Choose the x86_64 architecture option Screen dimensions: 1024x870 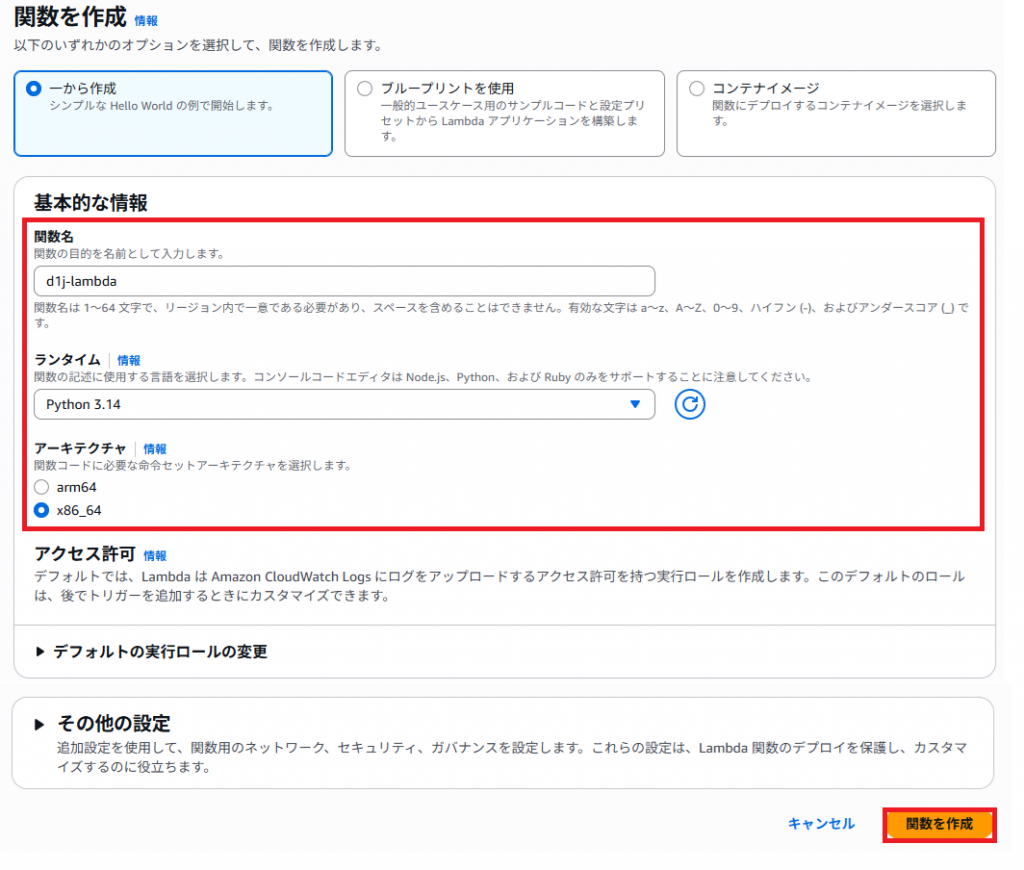click(x=41, y=510)
